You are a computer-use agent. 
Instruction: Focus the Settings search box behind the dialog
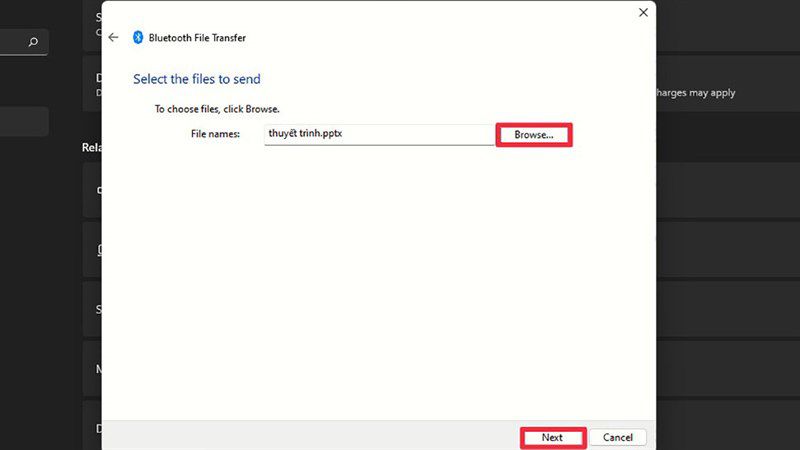pyautogui.click(x=24, y=42)
